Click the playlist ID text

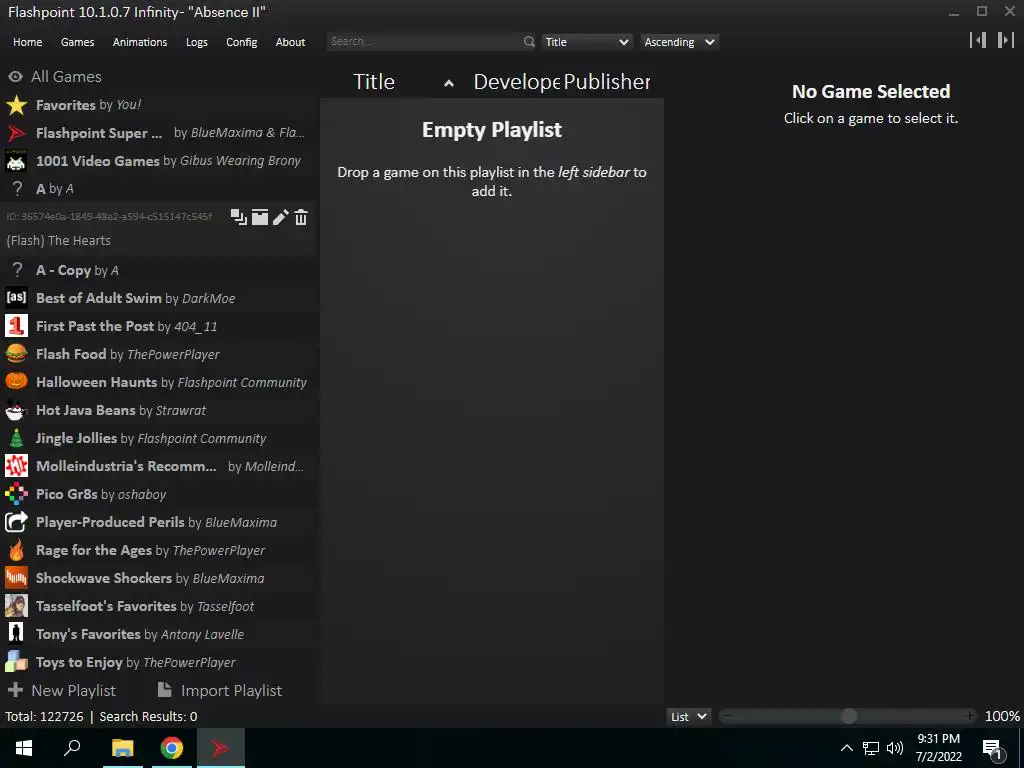pos(110,216)
